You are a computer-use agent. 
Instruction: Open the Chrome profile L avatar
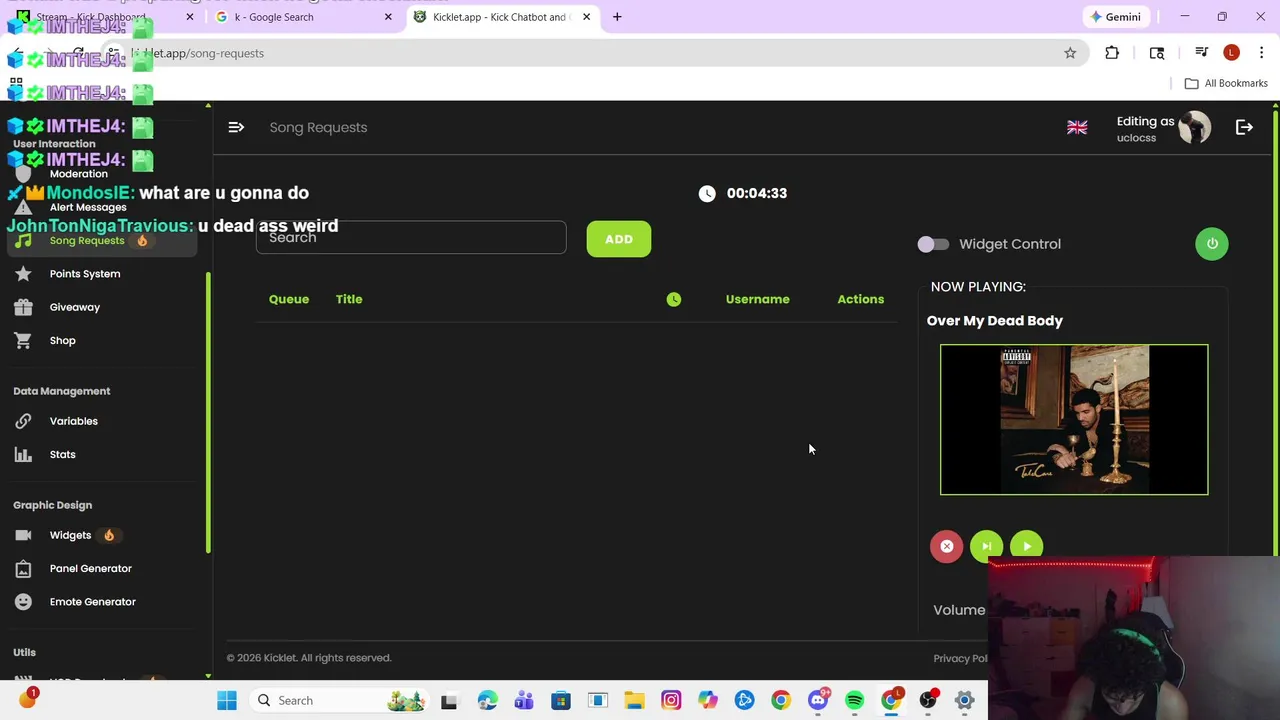tap(1231, 53)
